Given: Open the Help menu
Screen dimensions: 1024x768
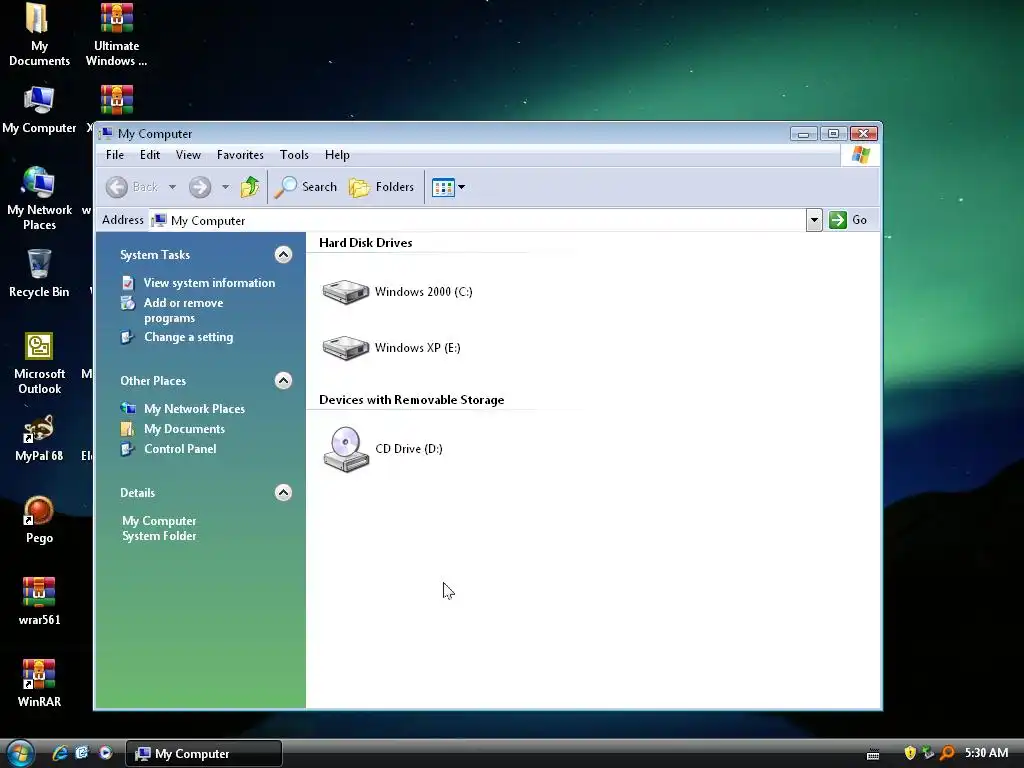Looking at the screenshot, I should (x=337, y=155).
